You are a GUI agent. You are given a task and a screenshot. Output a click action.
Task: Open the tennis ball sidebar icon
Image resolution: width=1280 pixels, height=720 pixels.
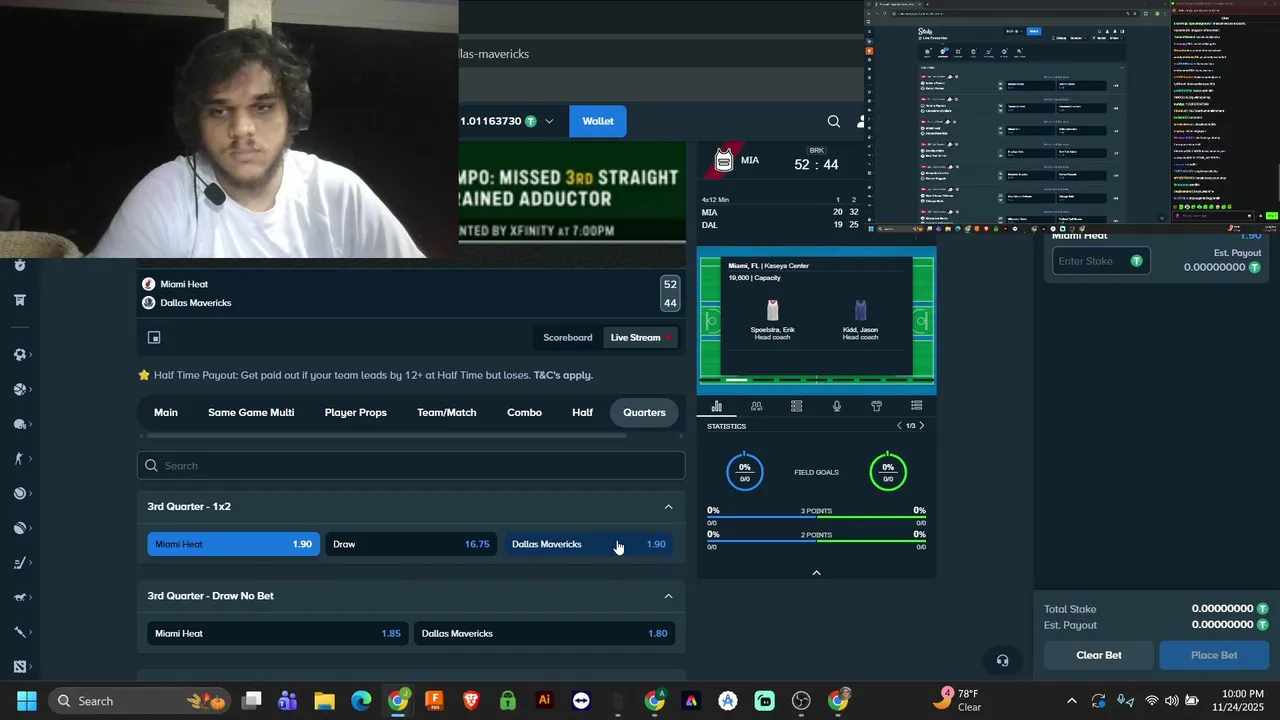20,493
